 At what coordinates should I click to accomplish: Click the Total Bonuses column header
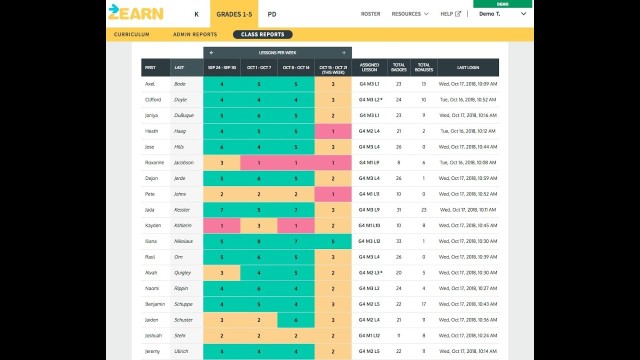(424, 67)
